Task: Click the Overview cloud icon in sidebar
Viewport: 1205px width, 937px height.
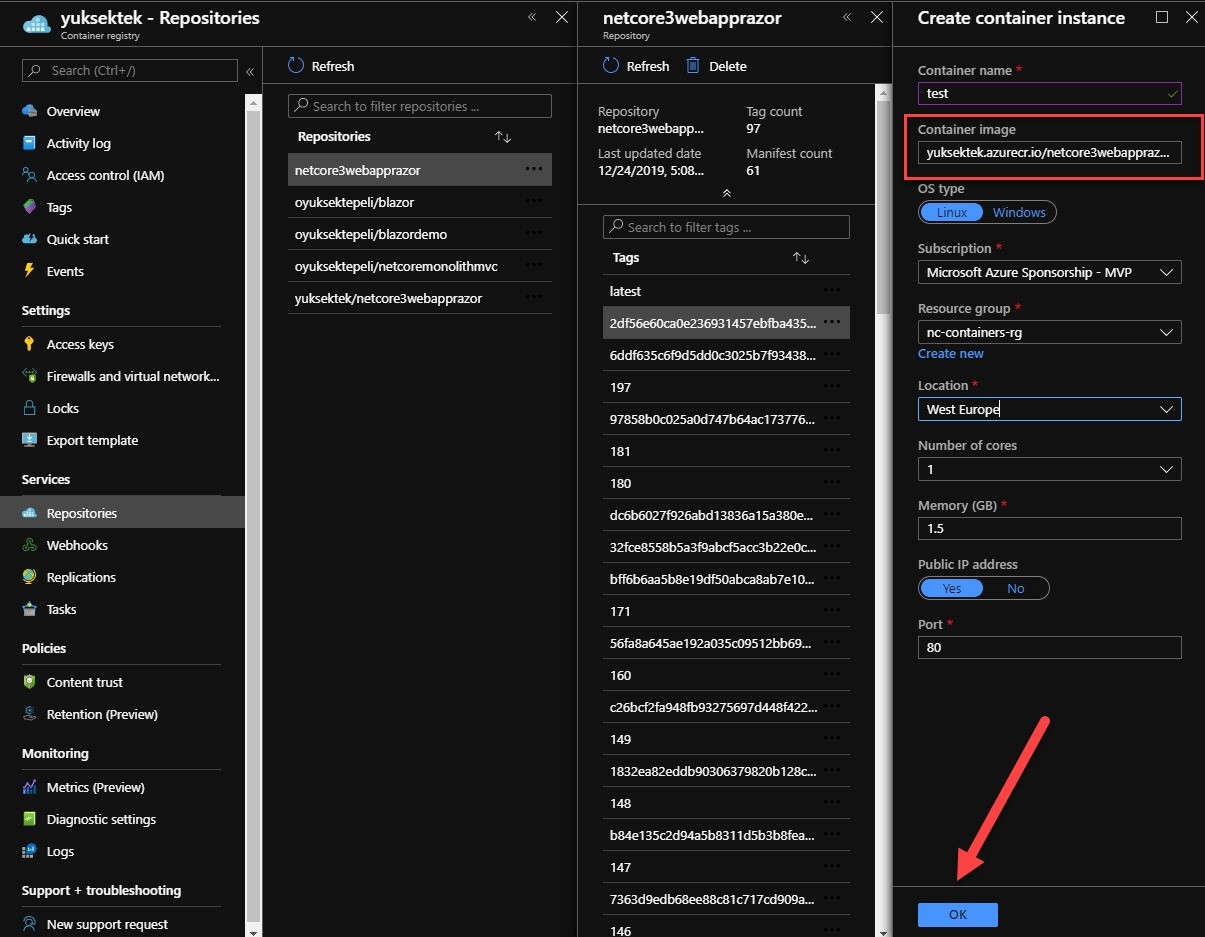Action: [x=29, y=111]
